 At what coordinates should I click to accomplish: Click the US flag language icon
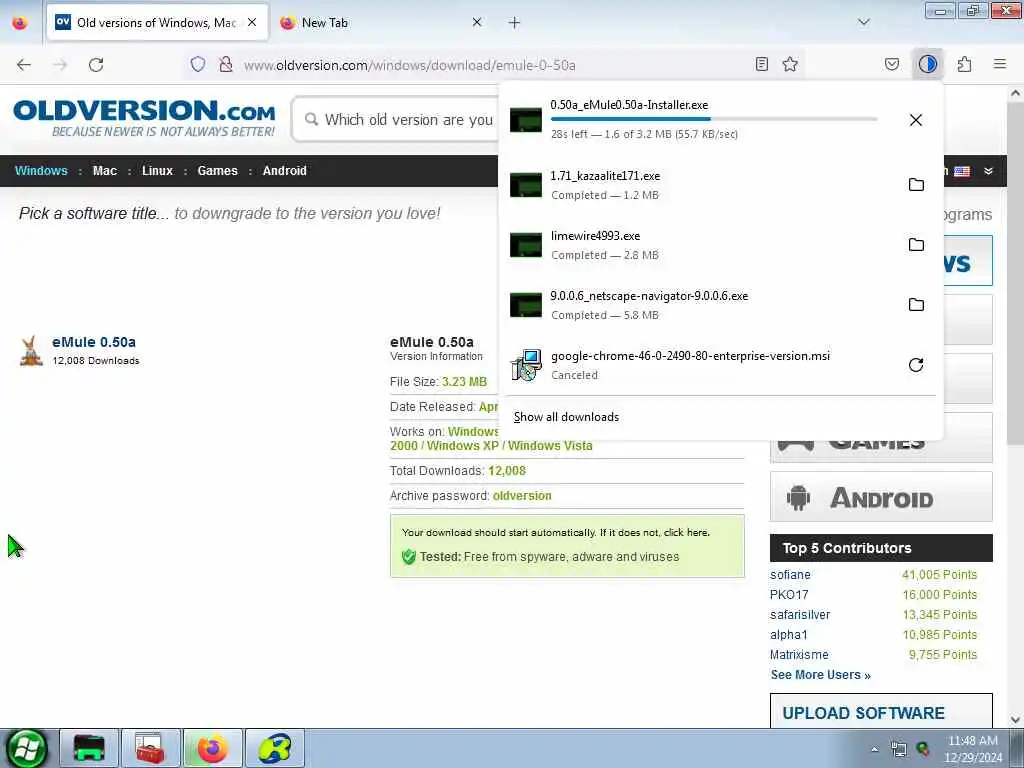click(x=961, y=171)
